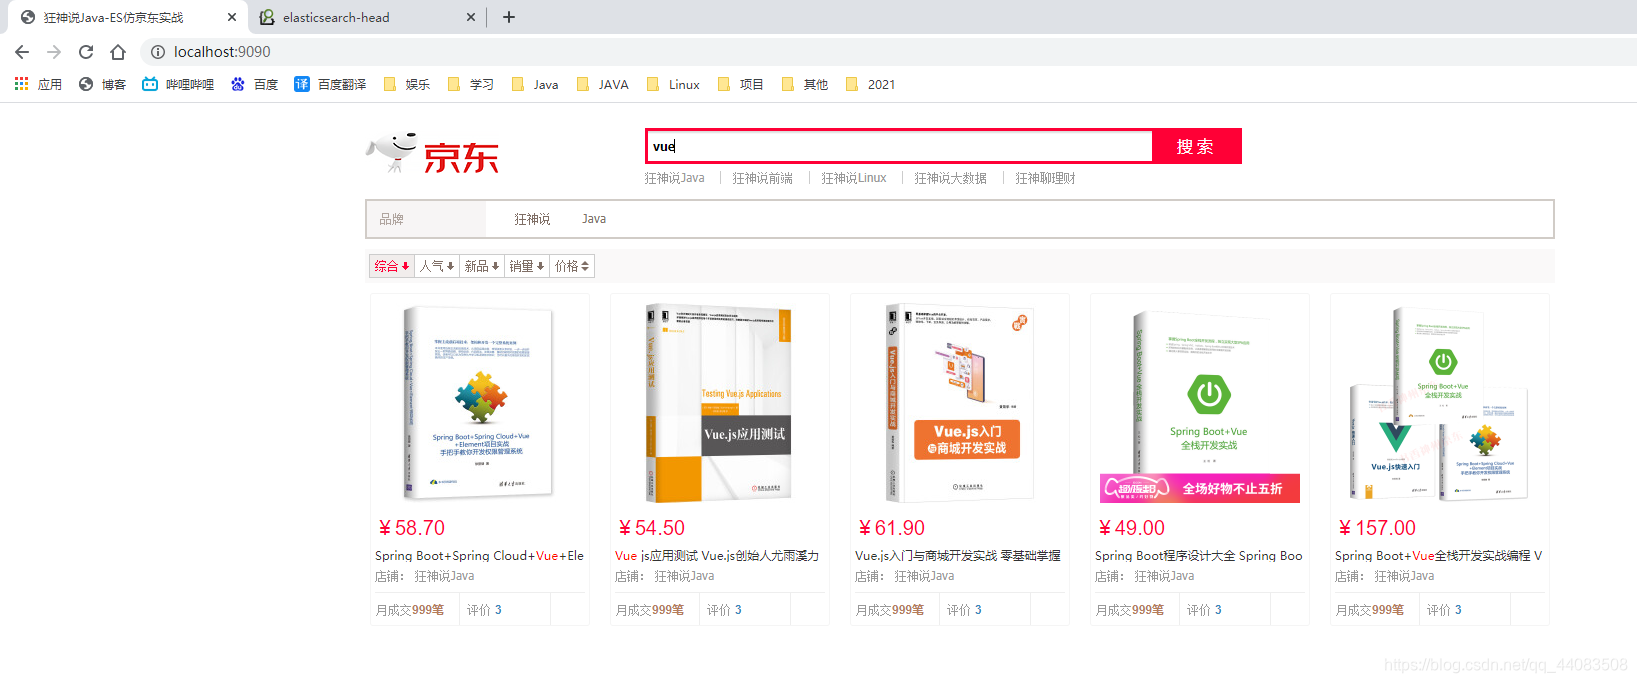Sort by 综合

tap(392, 266)
